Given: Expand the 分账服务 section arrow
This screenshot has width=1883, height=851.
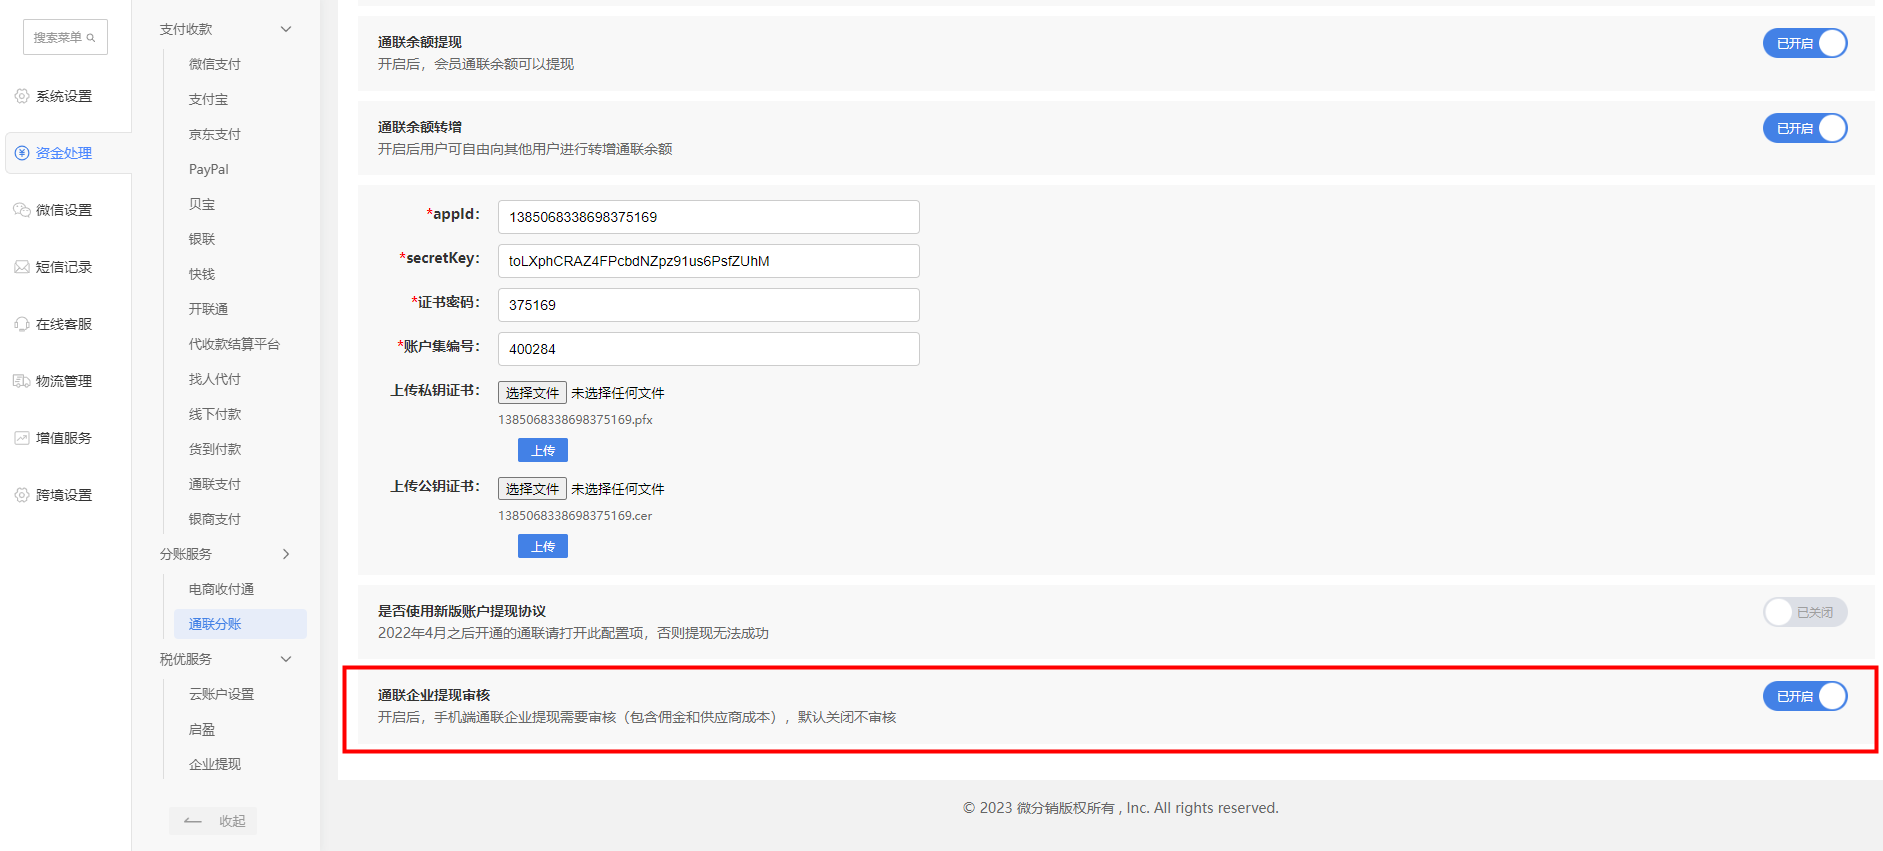Looking at the screenshot, I should pyautogui.click(x=286, y=554).
